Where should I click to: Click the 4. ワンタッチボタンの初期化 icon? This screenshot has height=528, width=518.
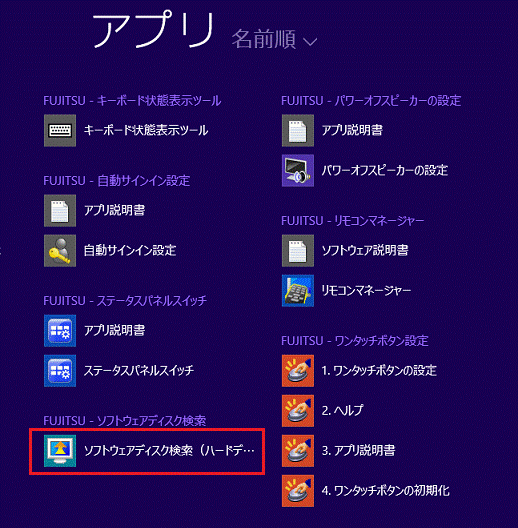(298, 491)
